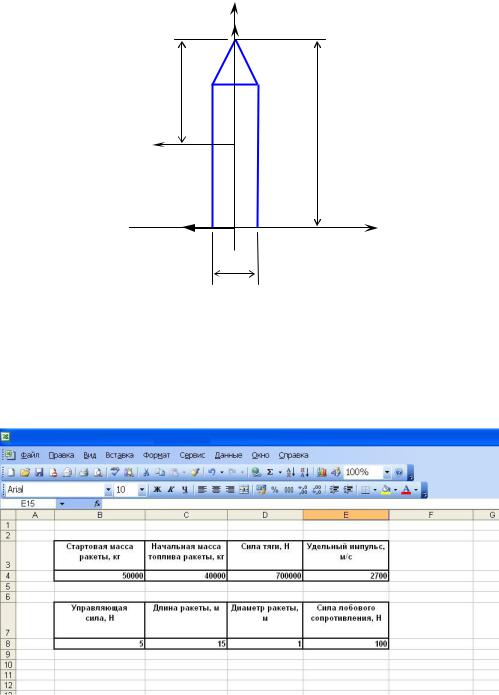Open the Формат menu
Image resolution: width=499 pixels, height=695 pixels.
point(156,455)
